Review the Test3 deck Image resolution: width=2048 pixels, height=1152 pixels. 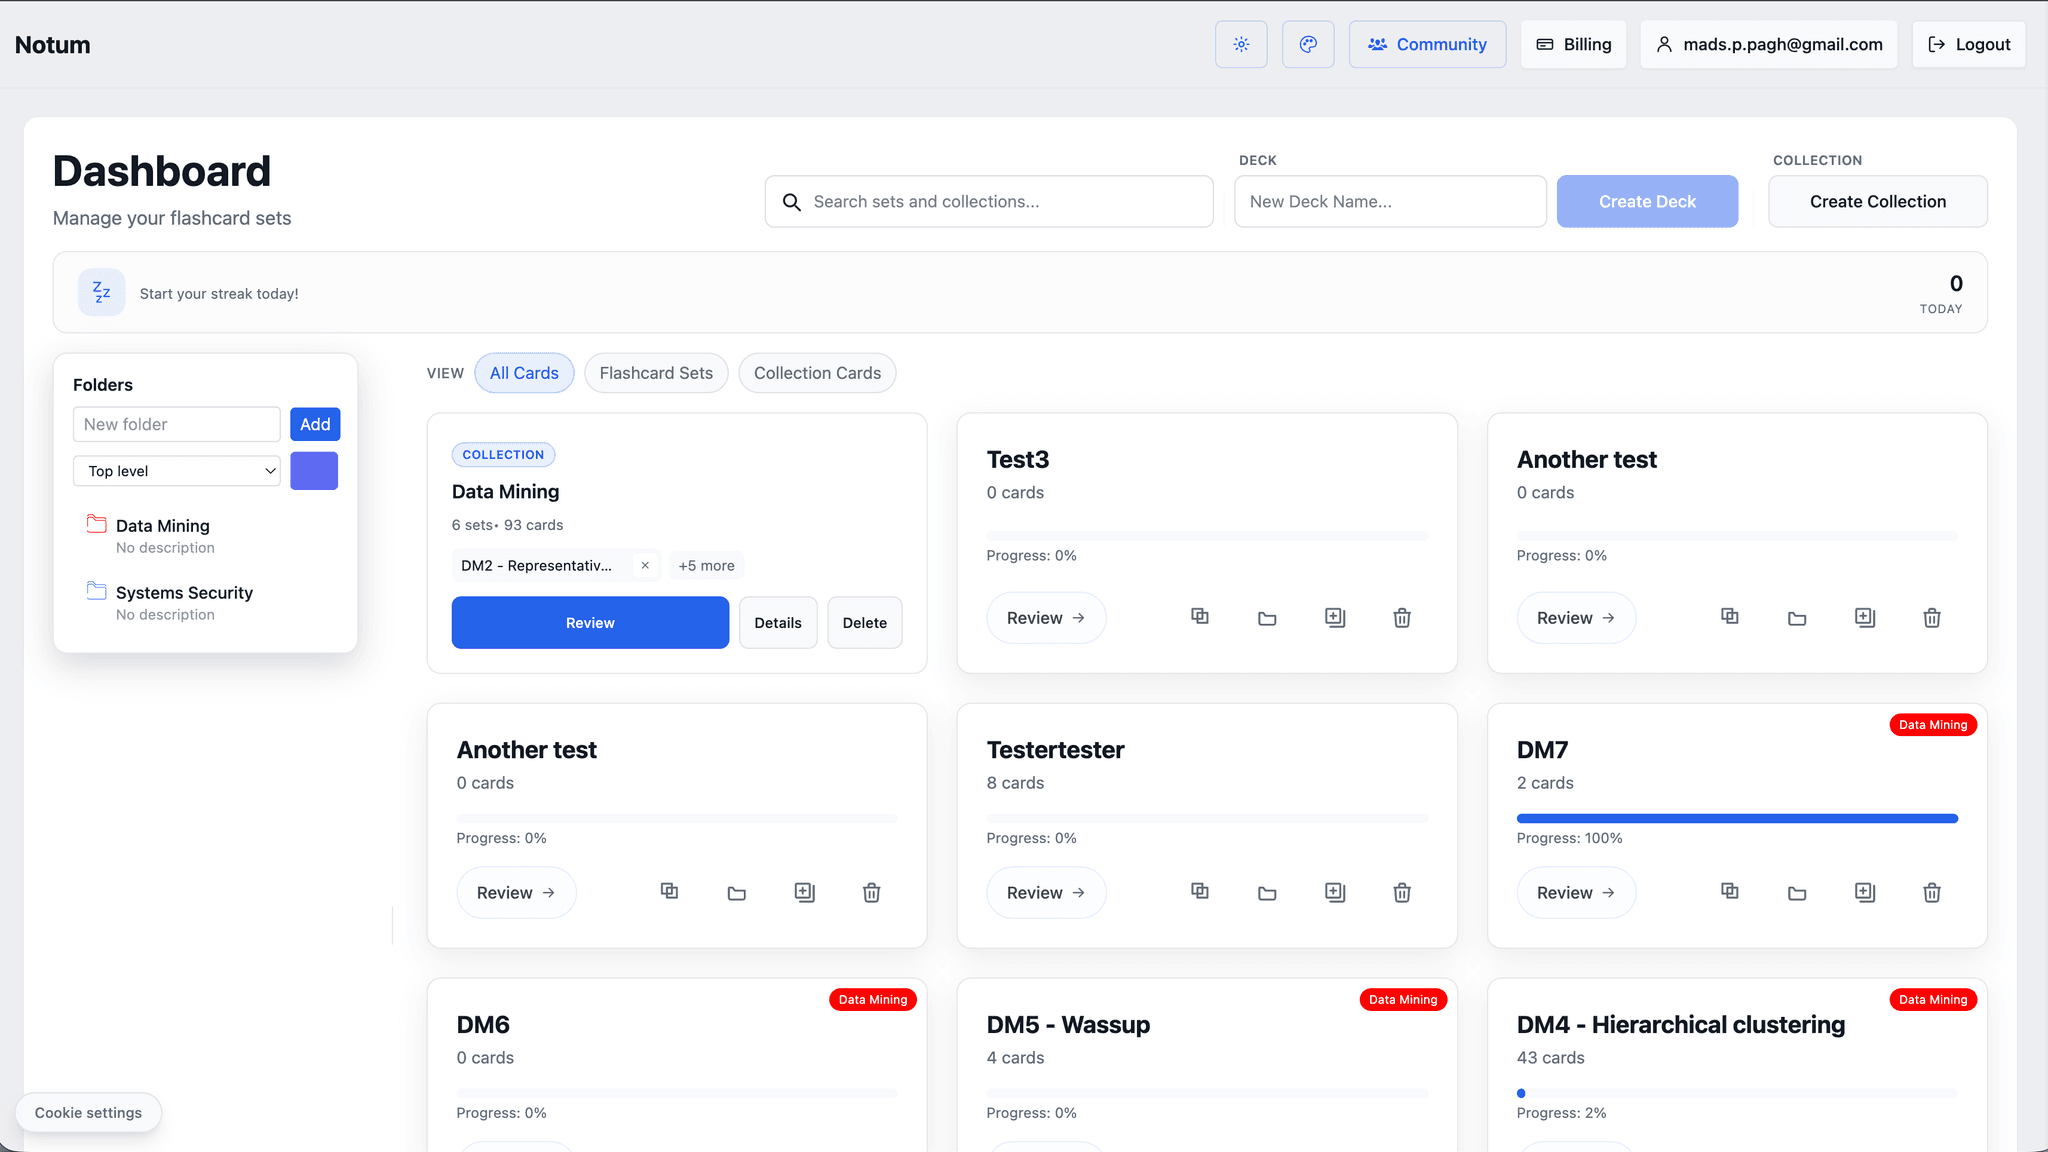(x=1046, y=618)
